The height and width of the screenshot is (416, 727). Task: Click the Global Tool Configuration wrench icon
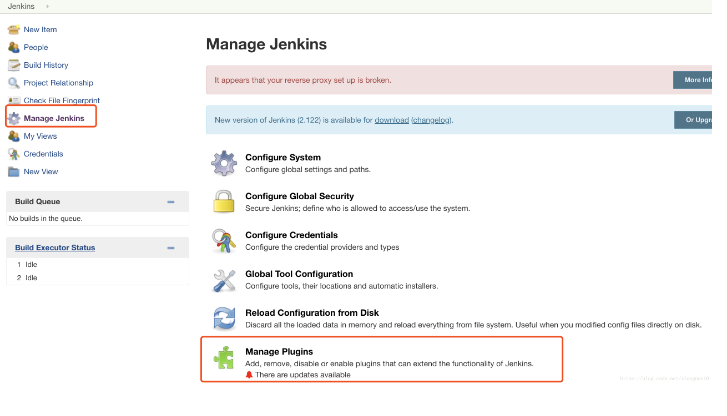(x=224, y=280)
